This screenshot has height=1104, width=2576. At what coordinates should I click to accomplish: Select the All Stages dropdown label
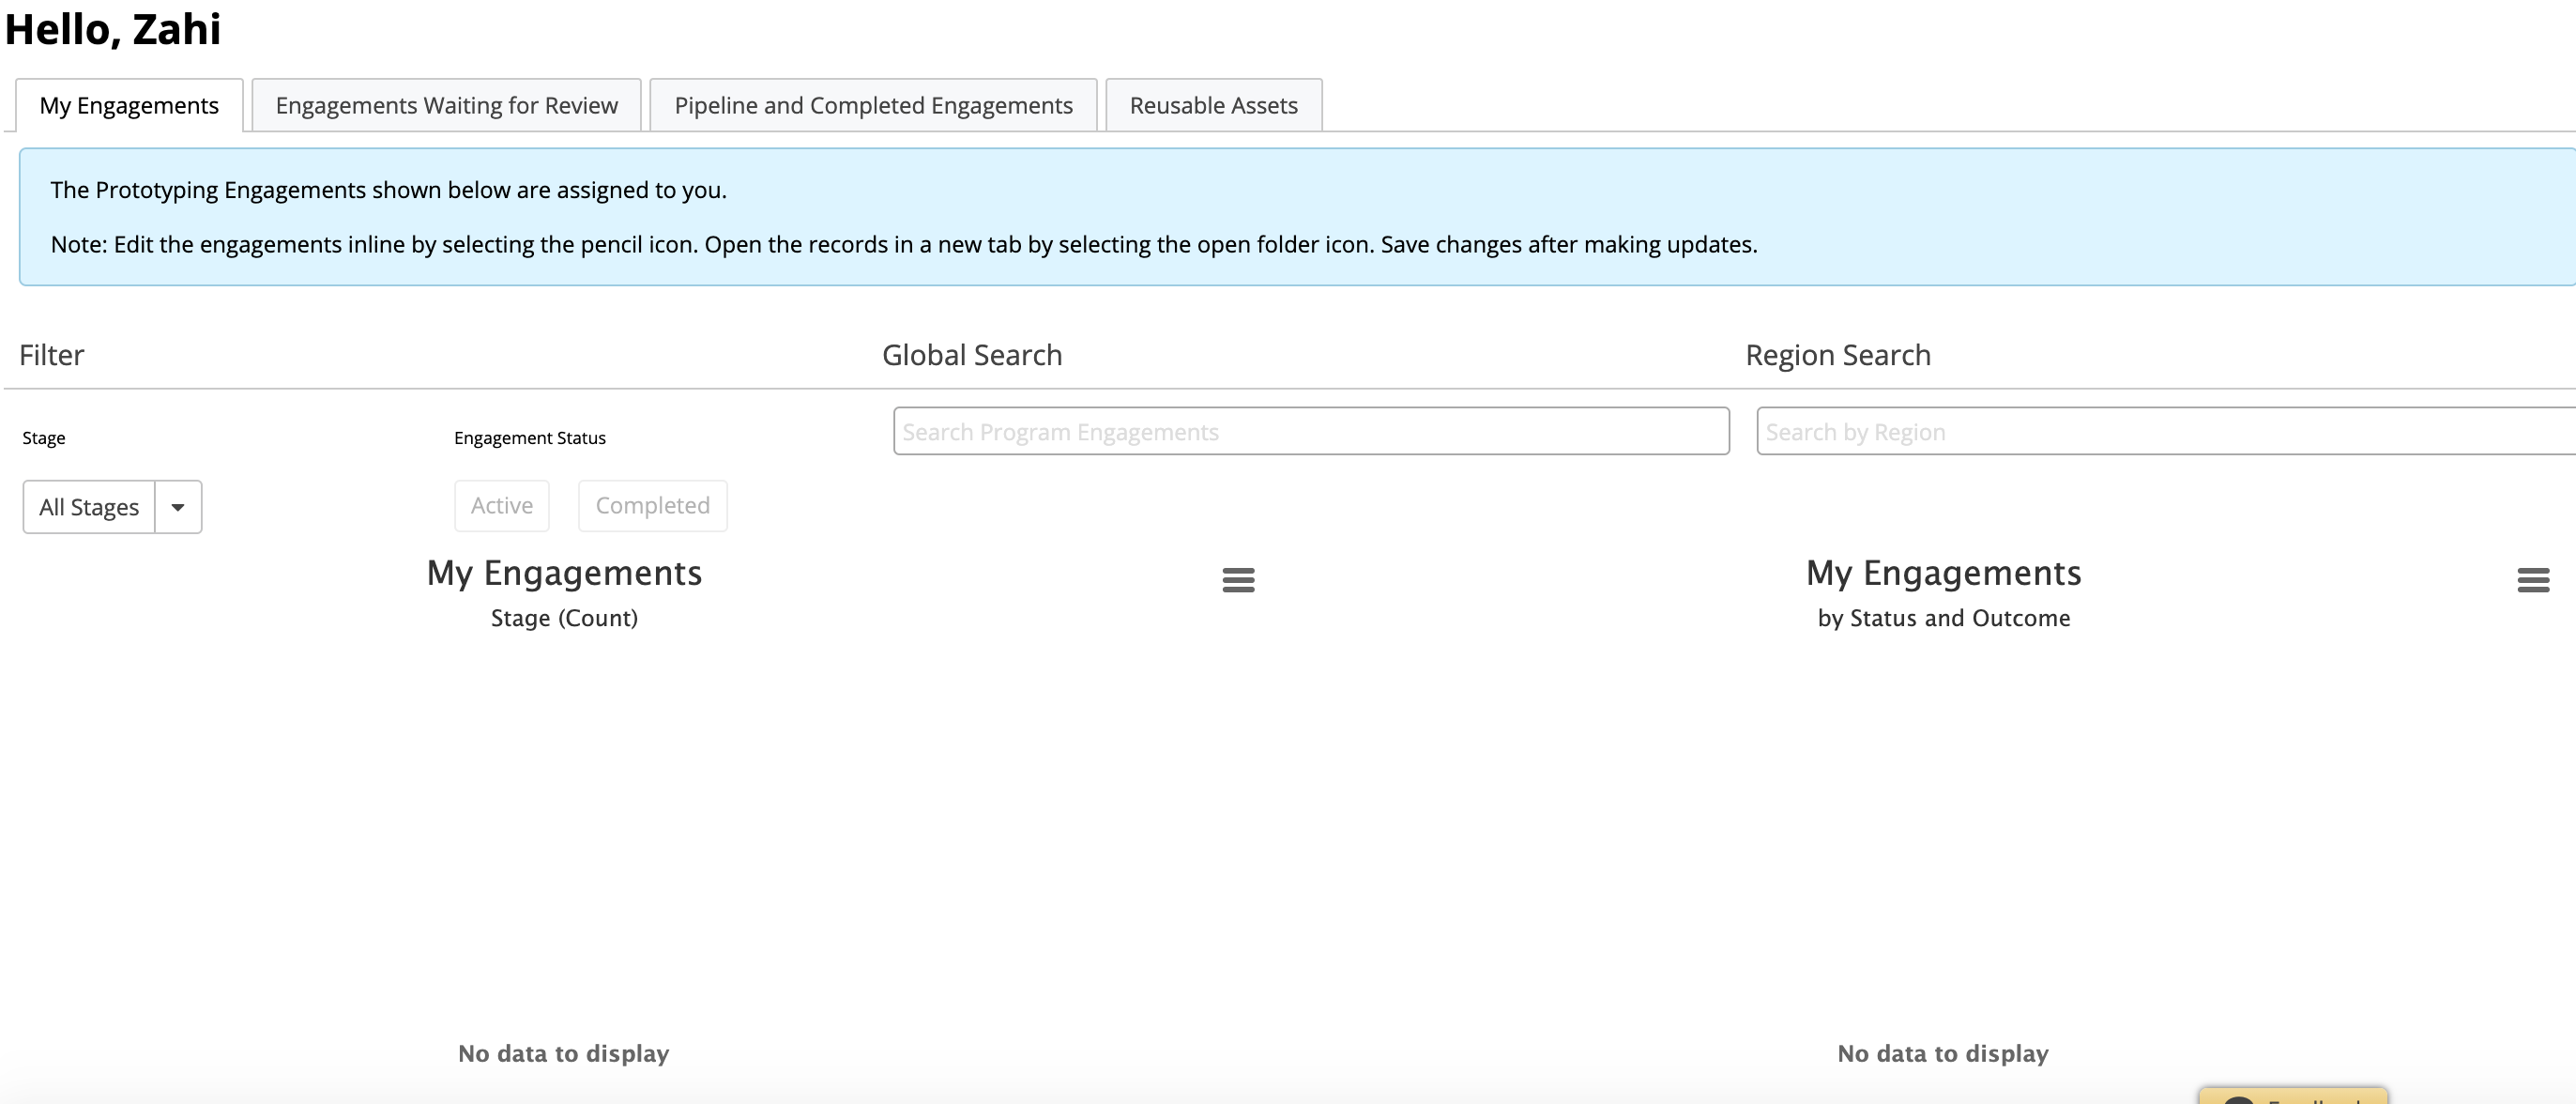point(89,507)
